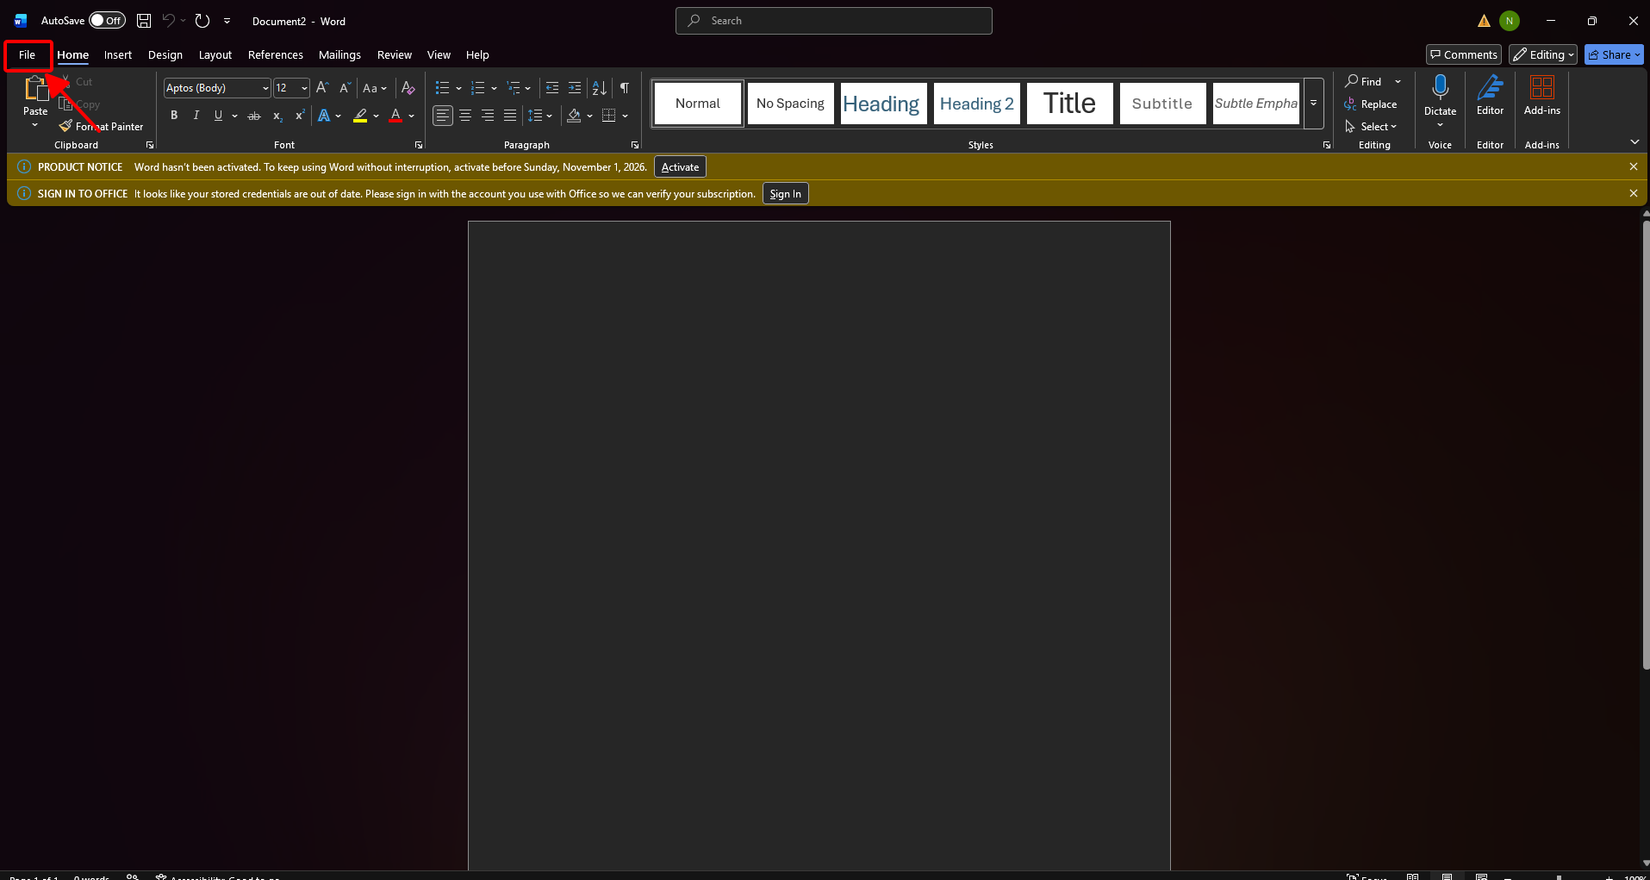Click Decrease Font Size icon
The height and width of the screenshot is (880, 1650).
(x=345, y=88)
